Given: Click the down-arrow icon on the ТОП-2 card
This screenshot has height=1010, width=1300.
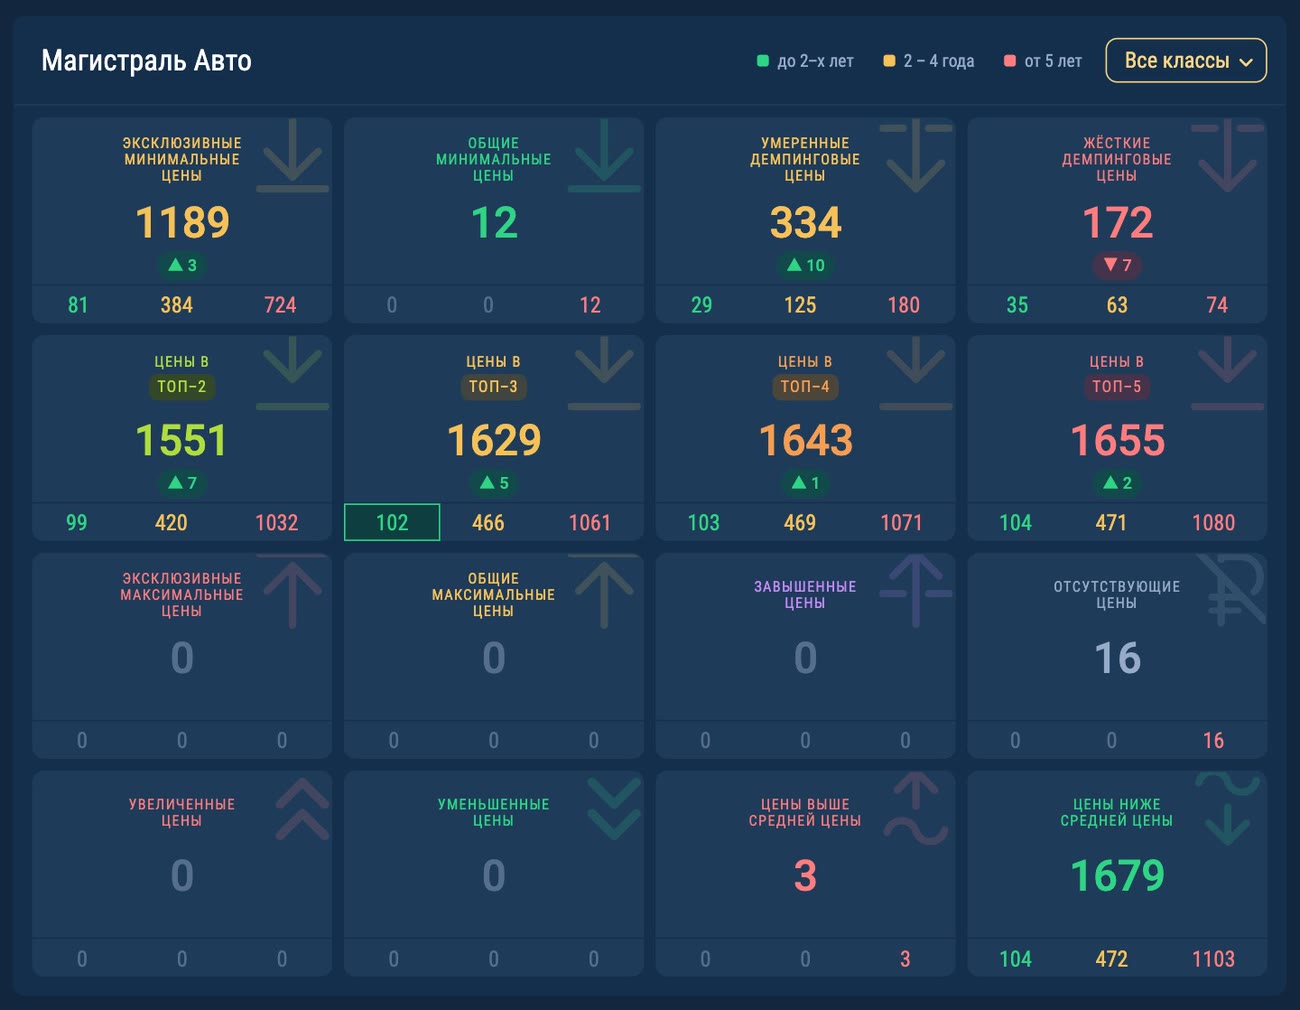Looking at the screenshot, I should tap(293, 373).
